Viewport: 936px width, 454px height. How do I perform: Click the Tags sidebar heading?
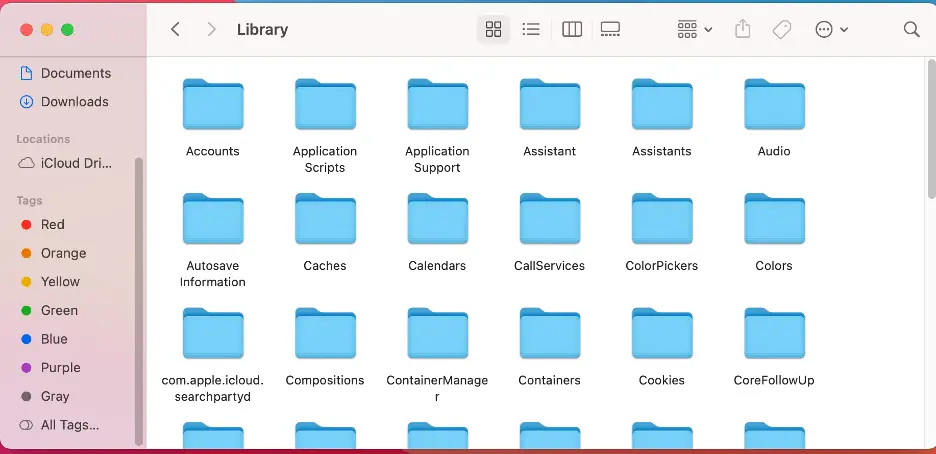[x=29, y=200]
